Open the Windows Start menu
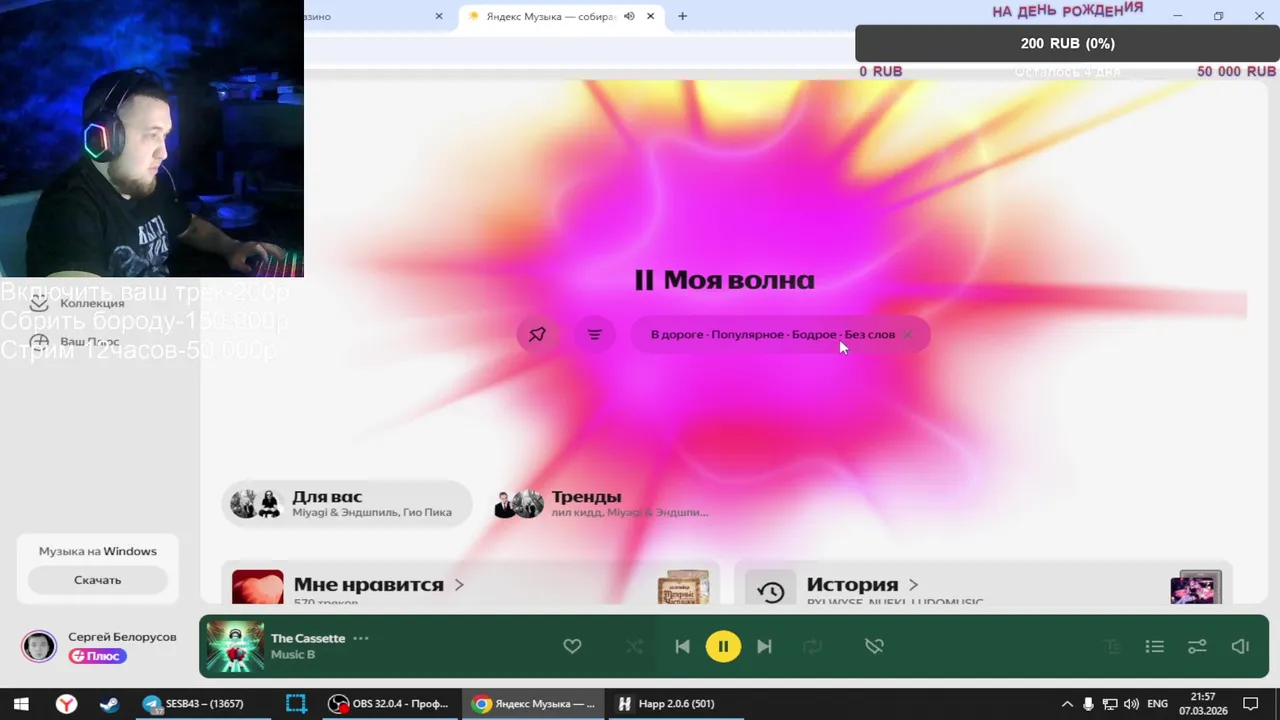 20,704
